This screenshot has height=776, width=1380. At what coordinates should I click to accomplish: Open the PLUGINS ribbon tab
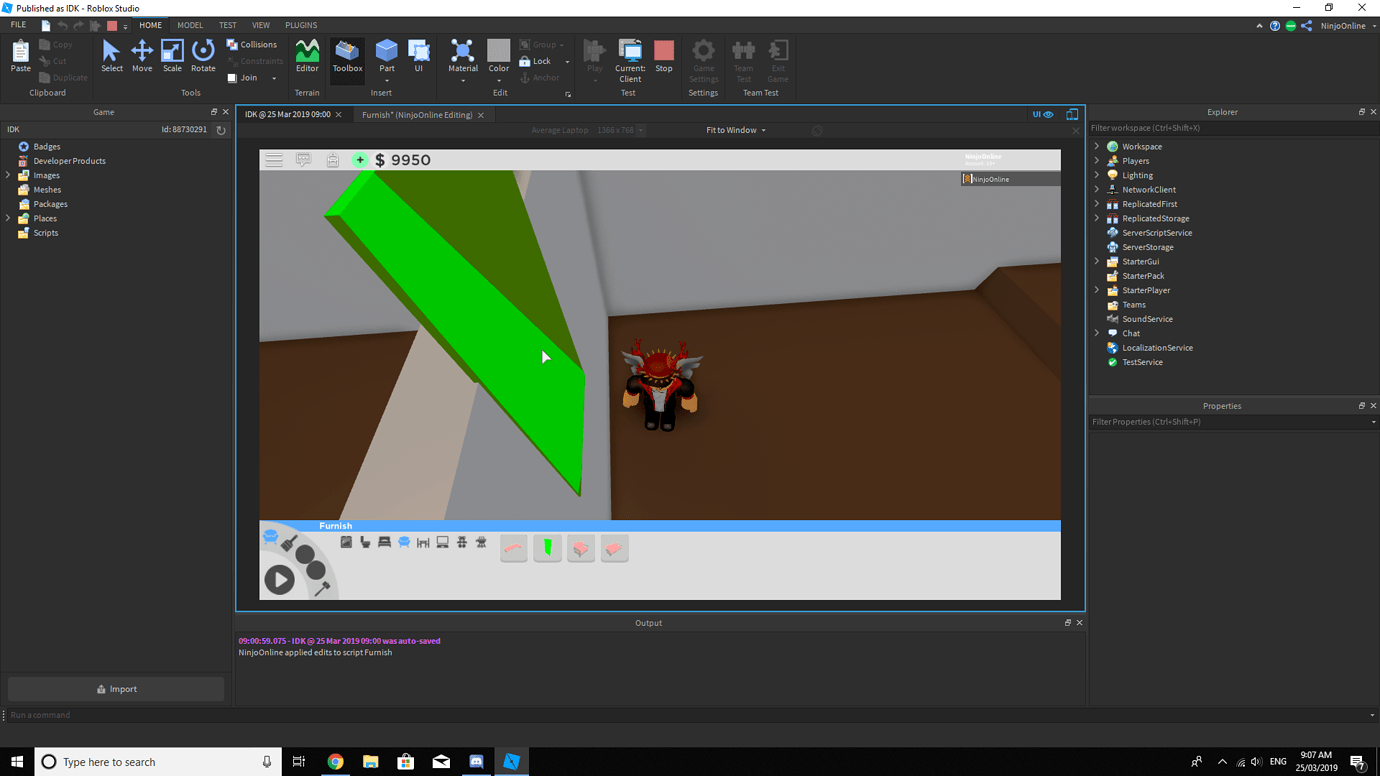tap(301, 25)
